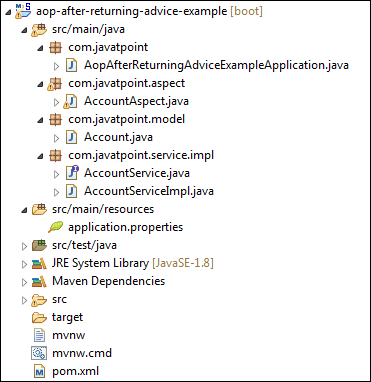This screenshot has height=382, width=371.
Task: Click the AopAfterReturningAdviceExampleApplication.java file icon
Action: point(71,65)
